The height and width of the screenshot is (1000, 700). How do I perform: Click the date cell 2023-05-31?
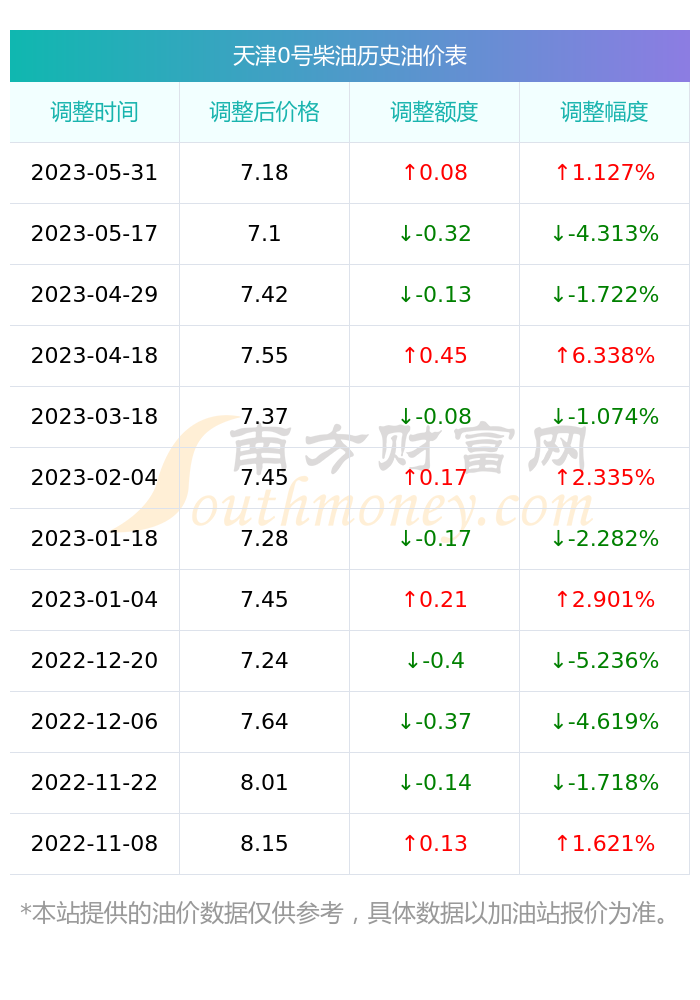[x=94, y=173]
